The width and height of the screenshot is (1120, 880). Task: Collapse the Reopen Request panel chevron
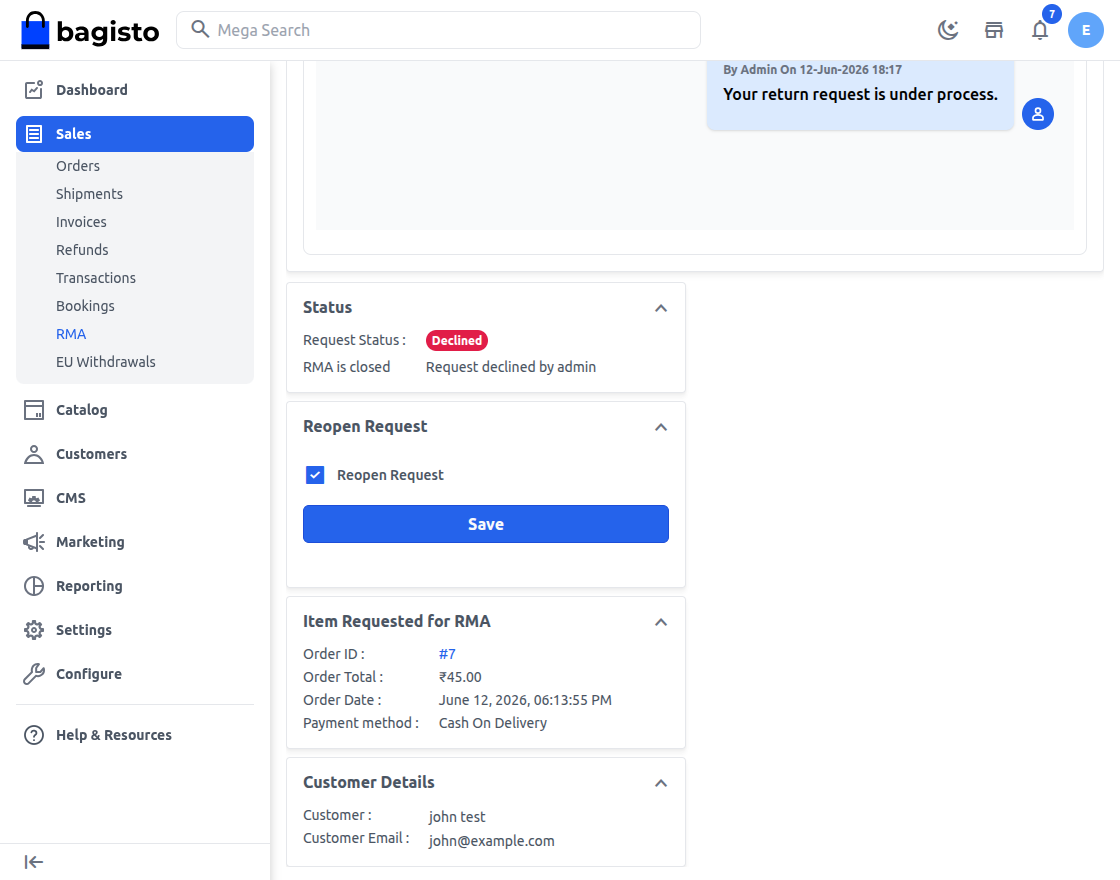tap(661, 427)
